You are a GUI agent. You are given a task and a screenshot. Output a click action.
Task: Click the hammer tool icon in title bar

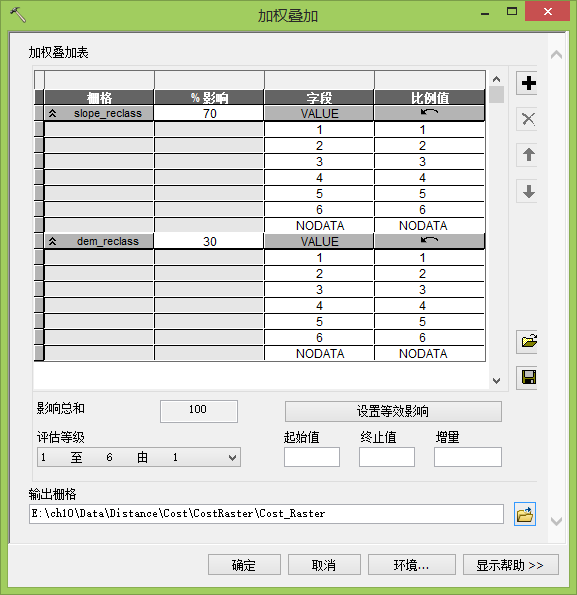17,15
